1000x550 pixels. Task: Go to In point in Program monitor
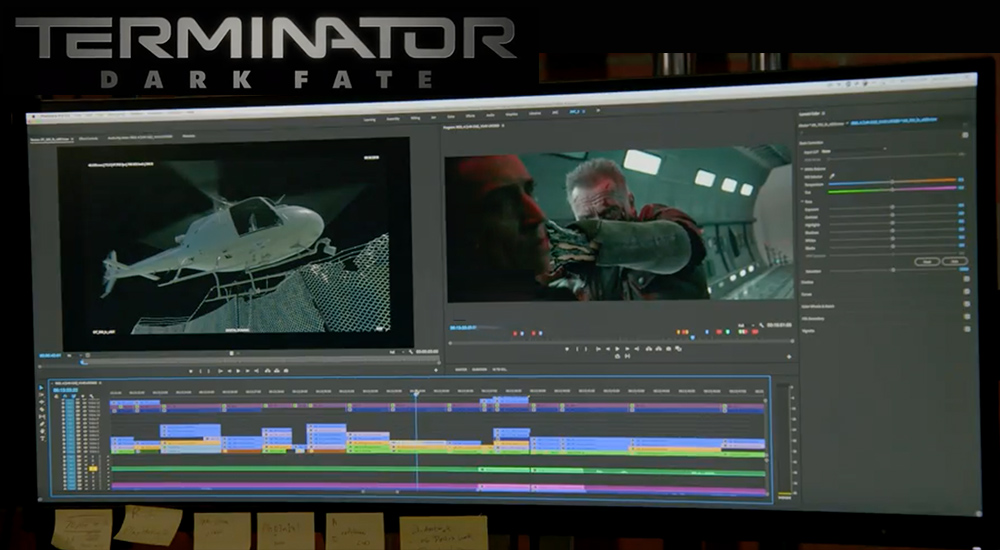tap(598, 348)
